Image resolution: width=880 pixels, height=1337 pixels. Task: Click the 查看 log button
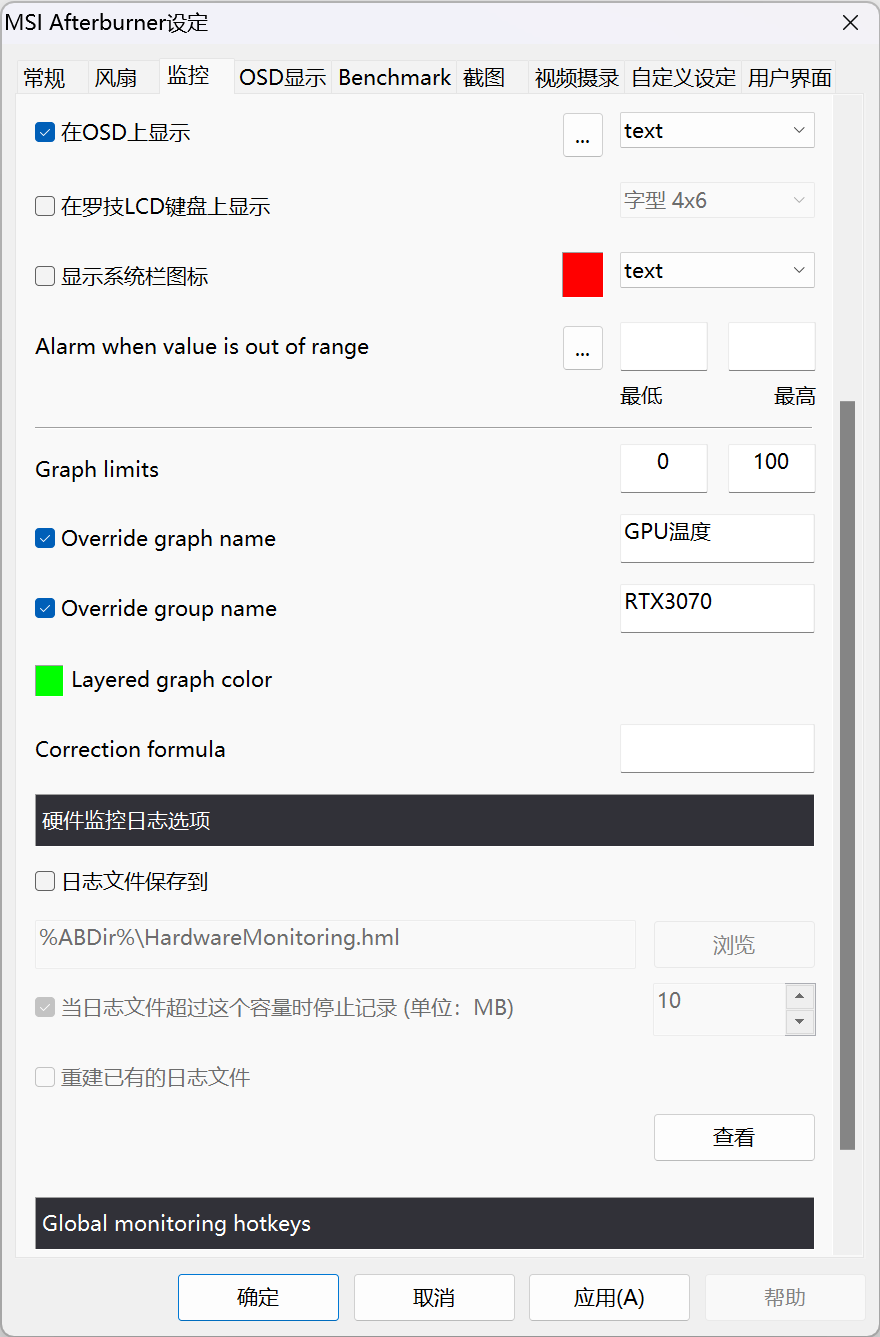(734, 1137)
